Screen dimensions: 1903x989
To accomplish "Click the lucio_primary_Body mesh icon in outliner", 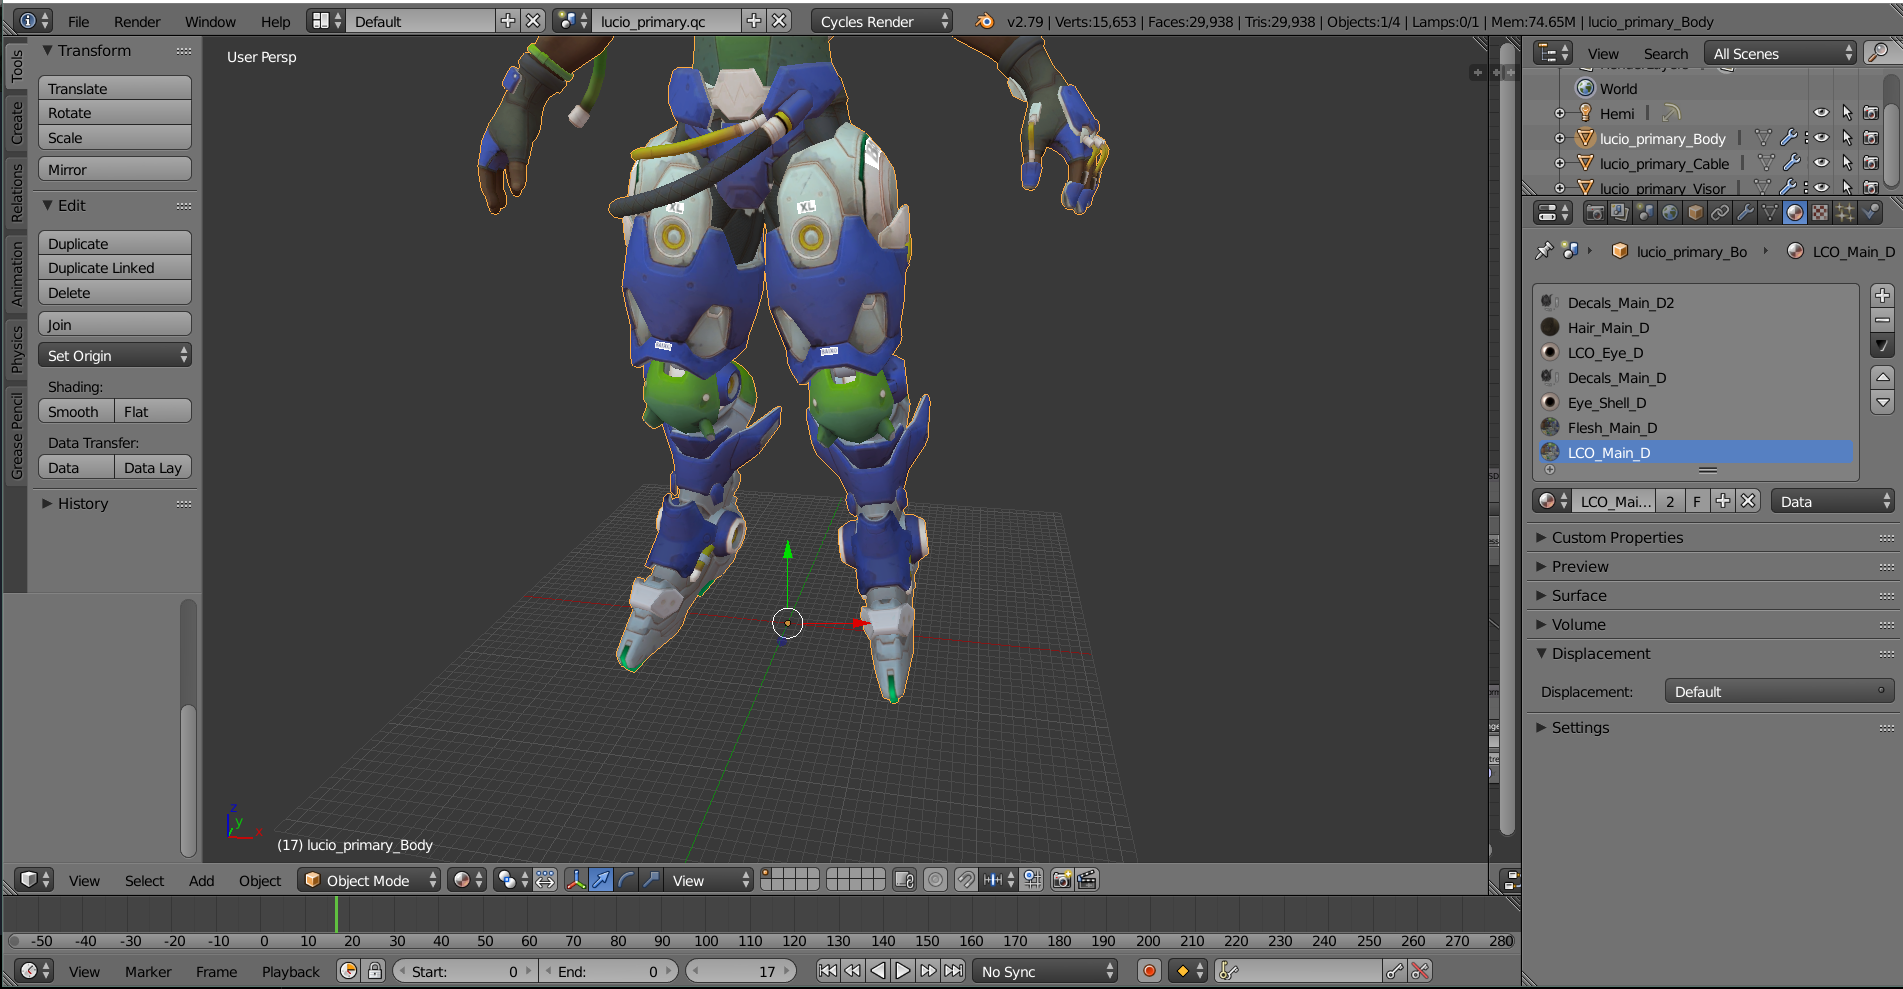I will pyautogui.click(x=1585, y=138).
